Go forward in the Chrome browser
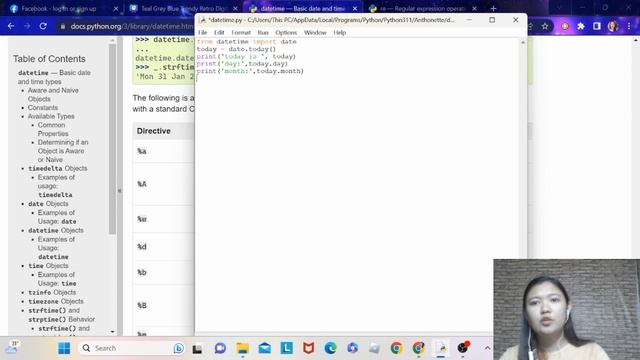Image resolution: width=640 pixels, height=360 pixels. [x=27, y=26]
